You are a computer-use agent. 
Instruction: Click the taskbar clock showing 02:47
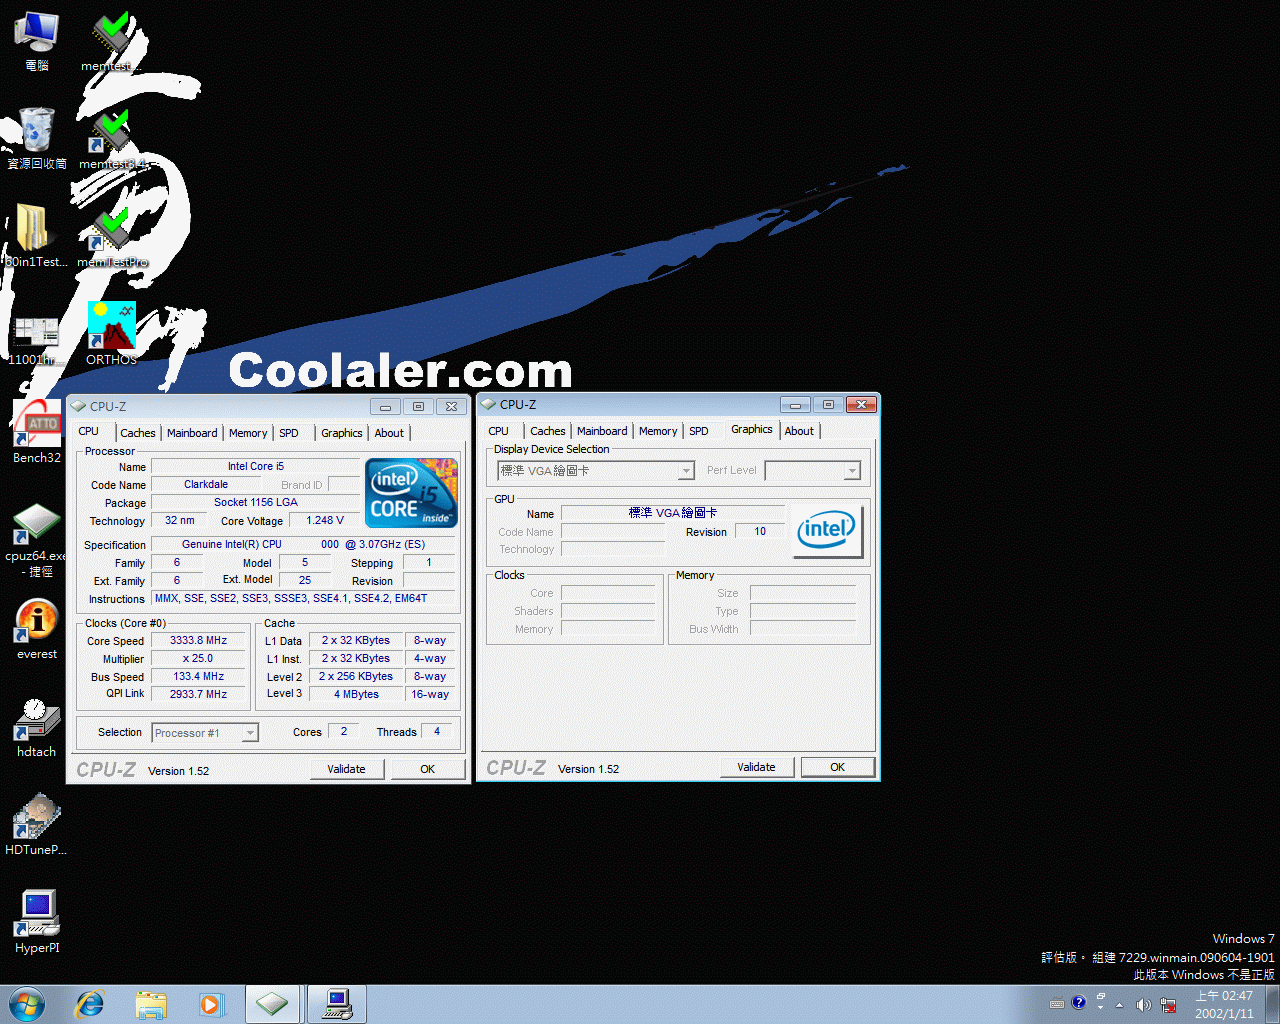(x=1224, y=1004)
